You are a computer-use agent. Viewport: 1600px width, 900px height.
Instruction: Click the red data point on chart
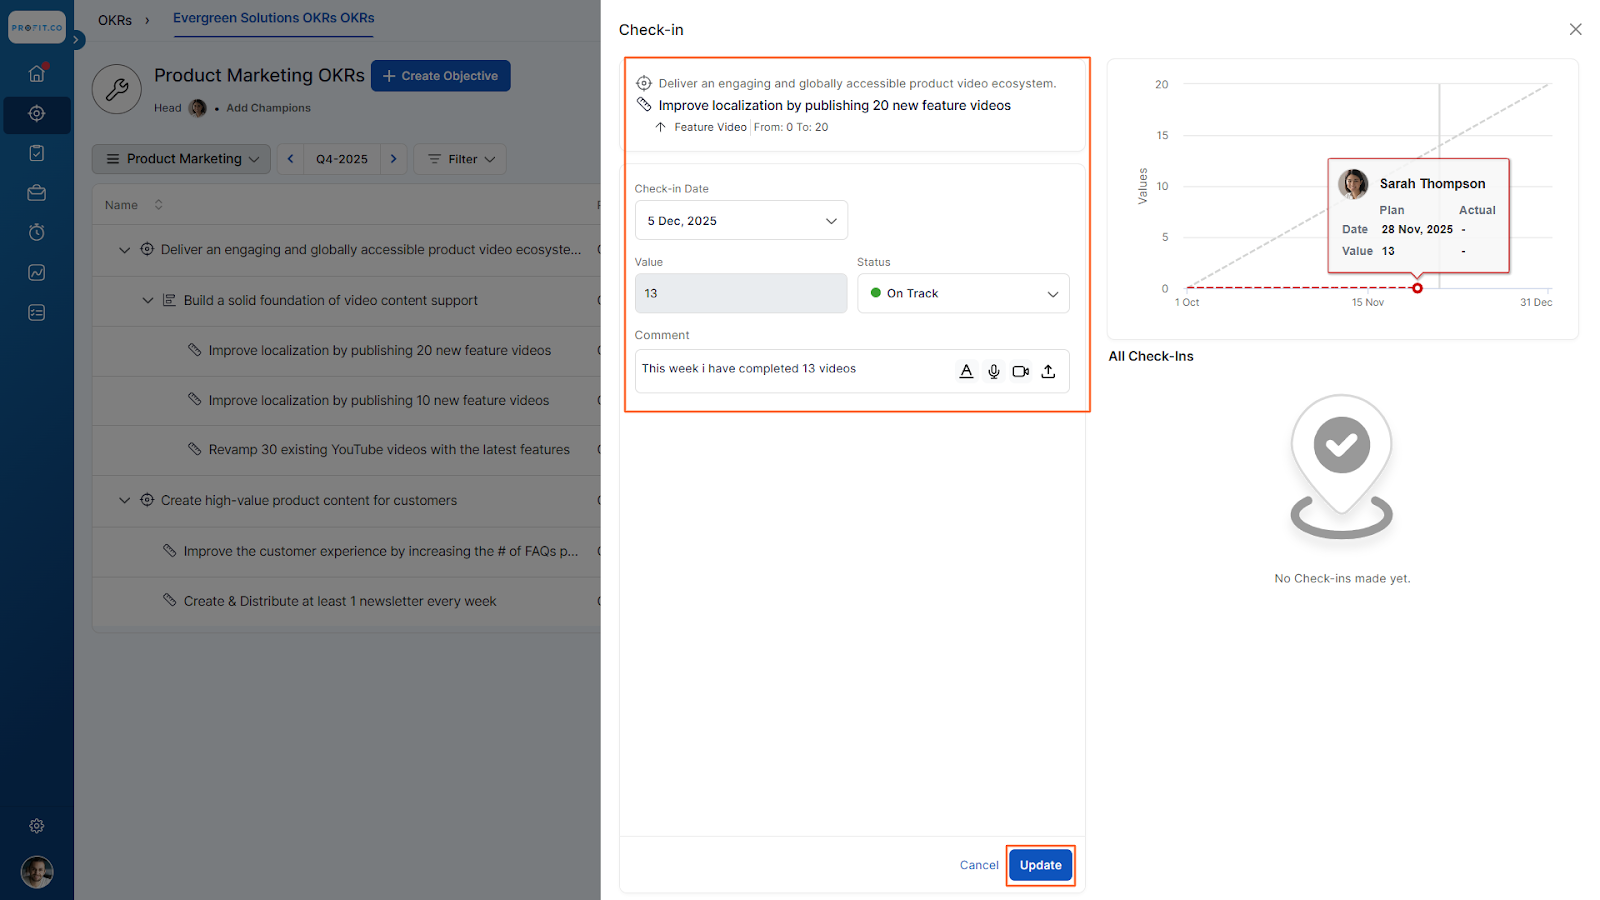(1417, 288)
